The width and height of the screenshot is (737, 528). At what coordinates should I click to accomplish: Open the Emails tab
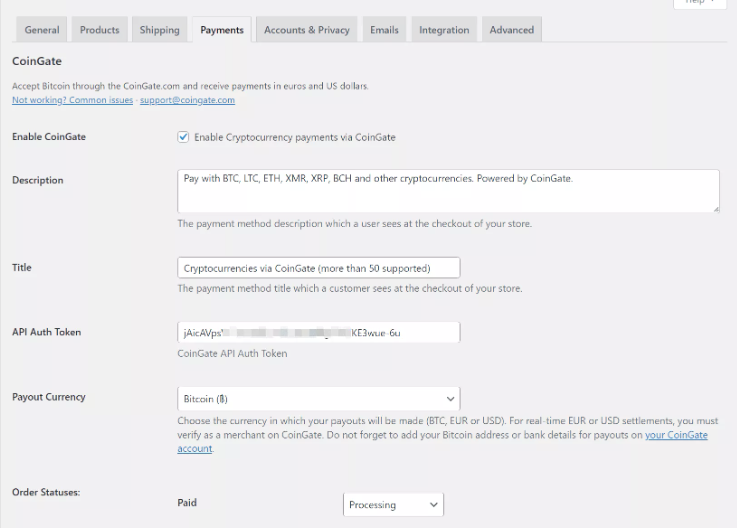pos(384,30)
